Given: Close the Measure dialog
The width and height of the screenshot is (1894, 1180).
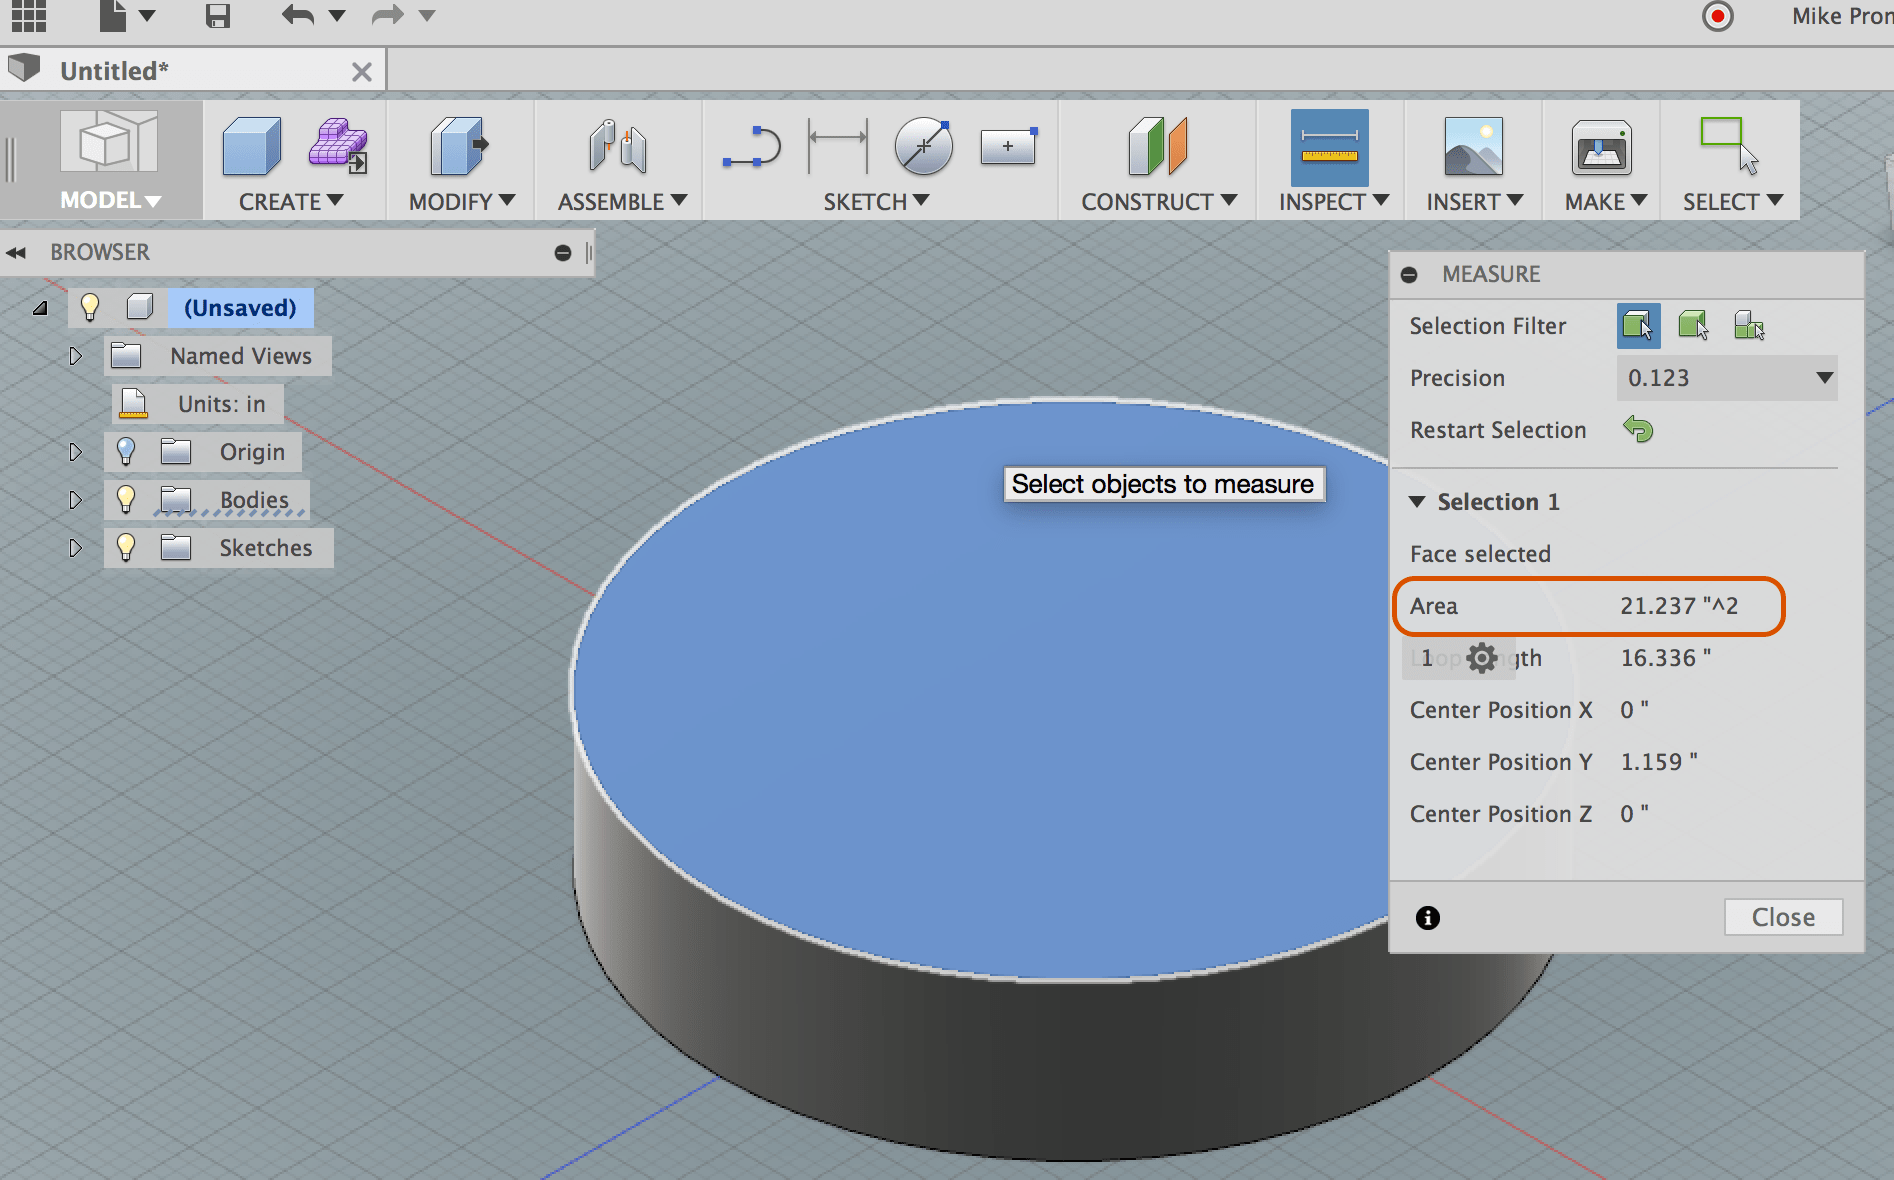Looking at the screenshot, I should pyautogui.click(x=1783, y=917).
